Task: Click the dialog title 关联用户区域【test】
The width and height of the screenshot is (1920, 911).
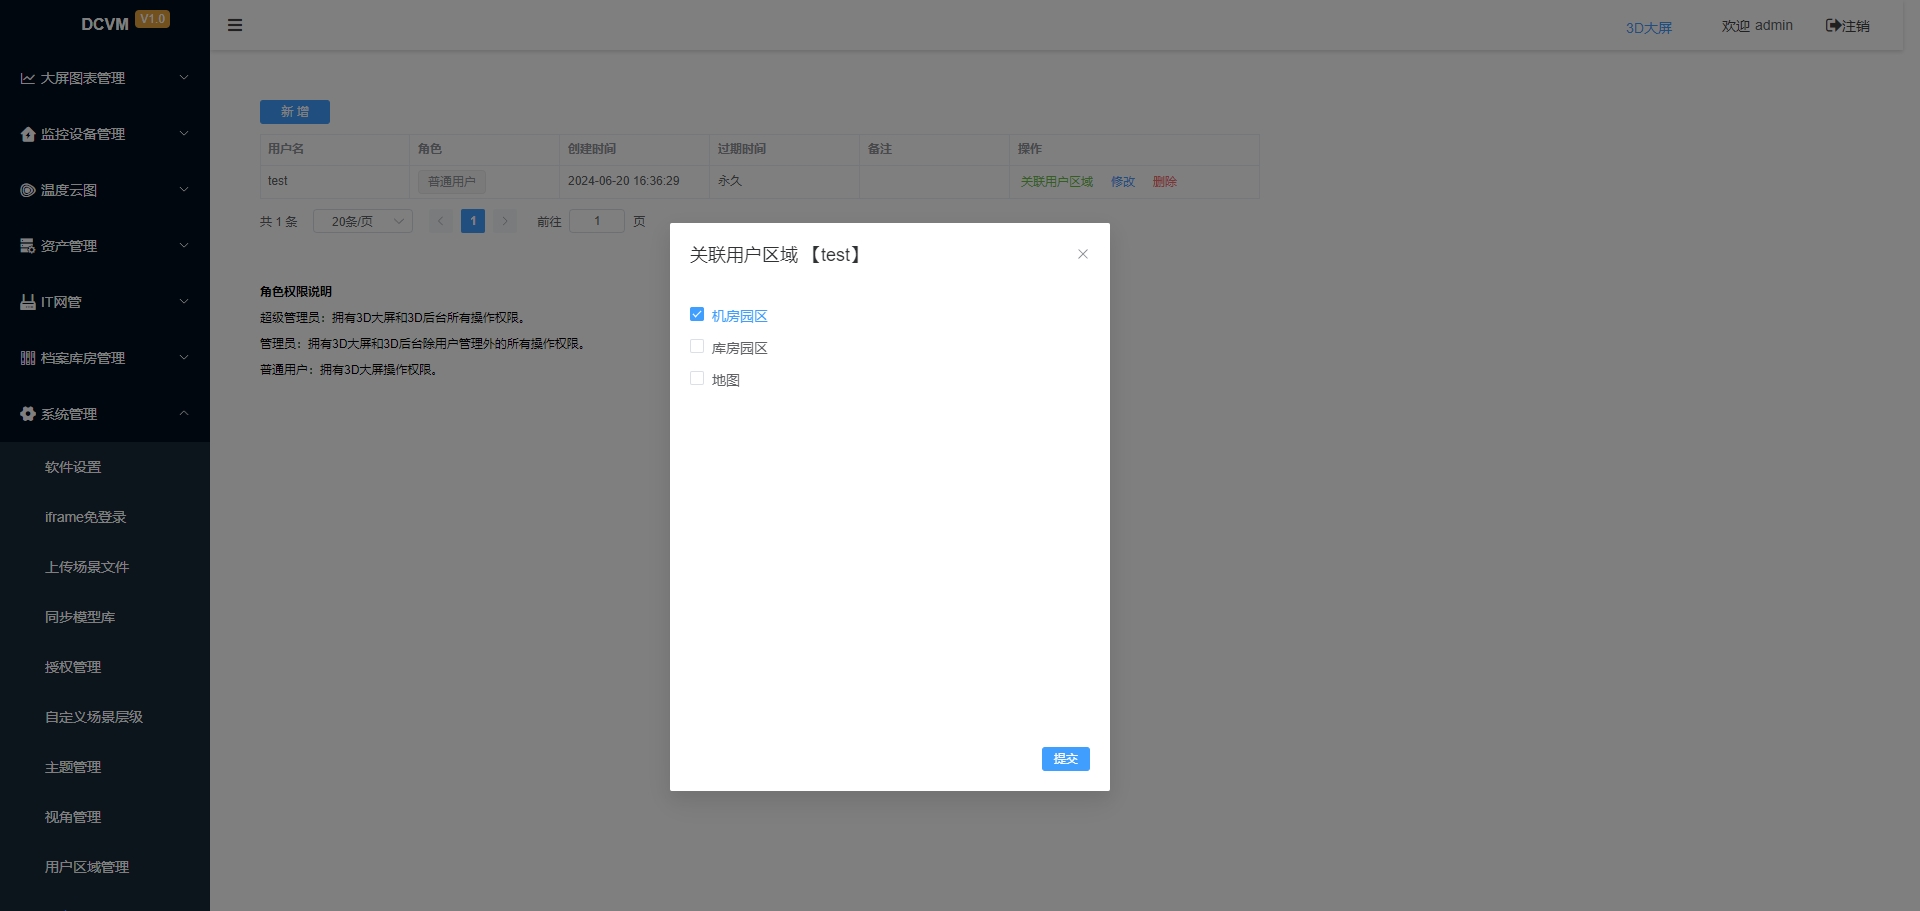Action: tap(777, 255)
